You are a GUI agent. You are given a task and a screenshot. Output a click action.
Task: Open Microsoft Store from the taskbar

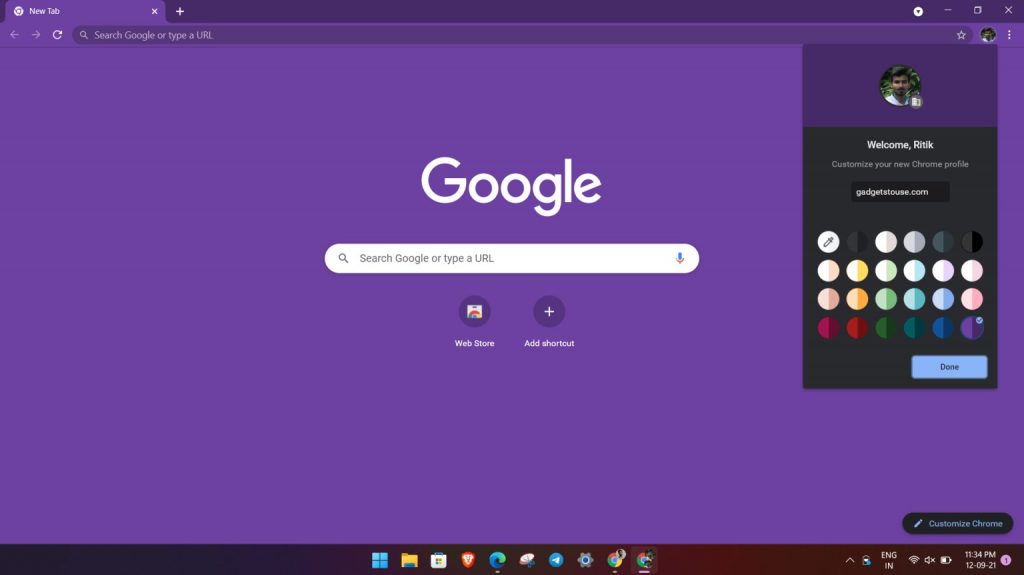point(438,560)
